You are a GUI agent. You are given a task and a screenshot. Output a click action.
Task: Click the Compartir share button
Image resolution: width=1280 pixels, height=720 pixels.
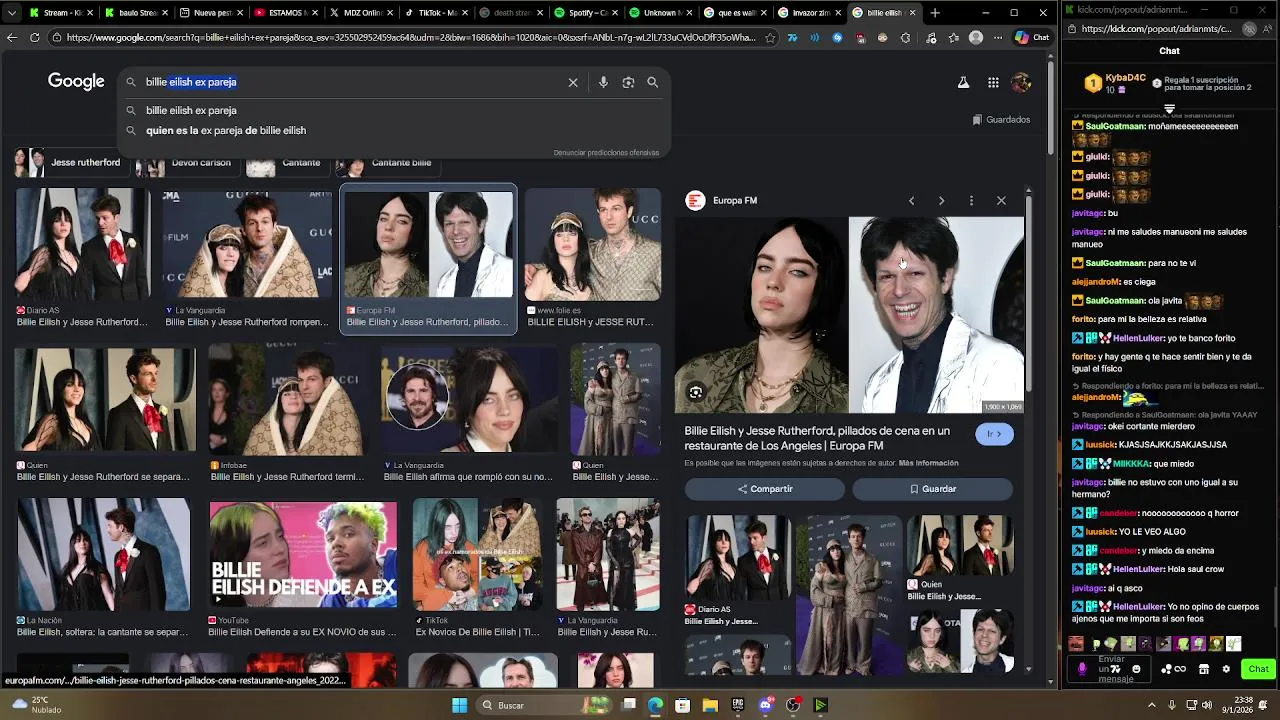(x=765, y=489)
